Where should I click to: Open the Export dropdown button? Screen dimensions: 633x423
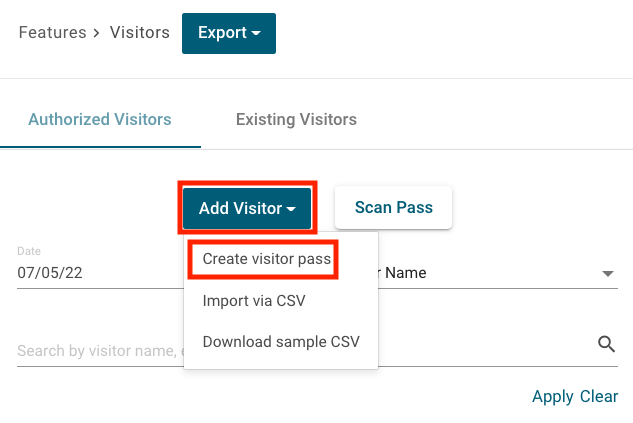click(x=228, y=33)
